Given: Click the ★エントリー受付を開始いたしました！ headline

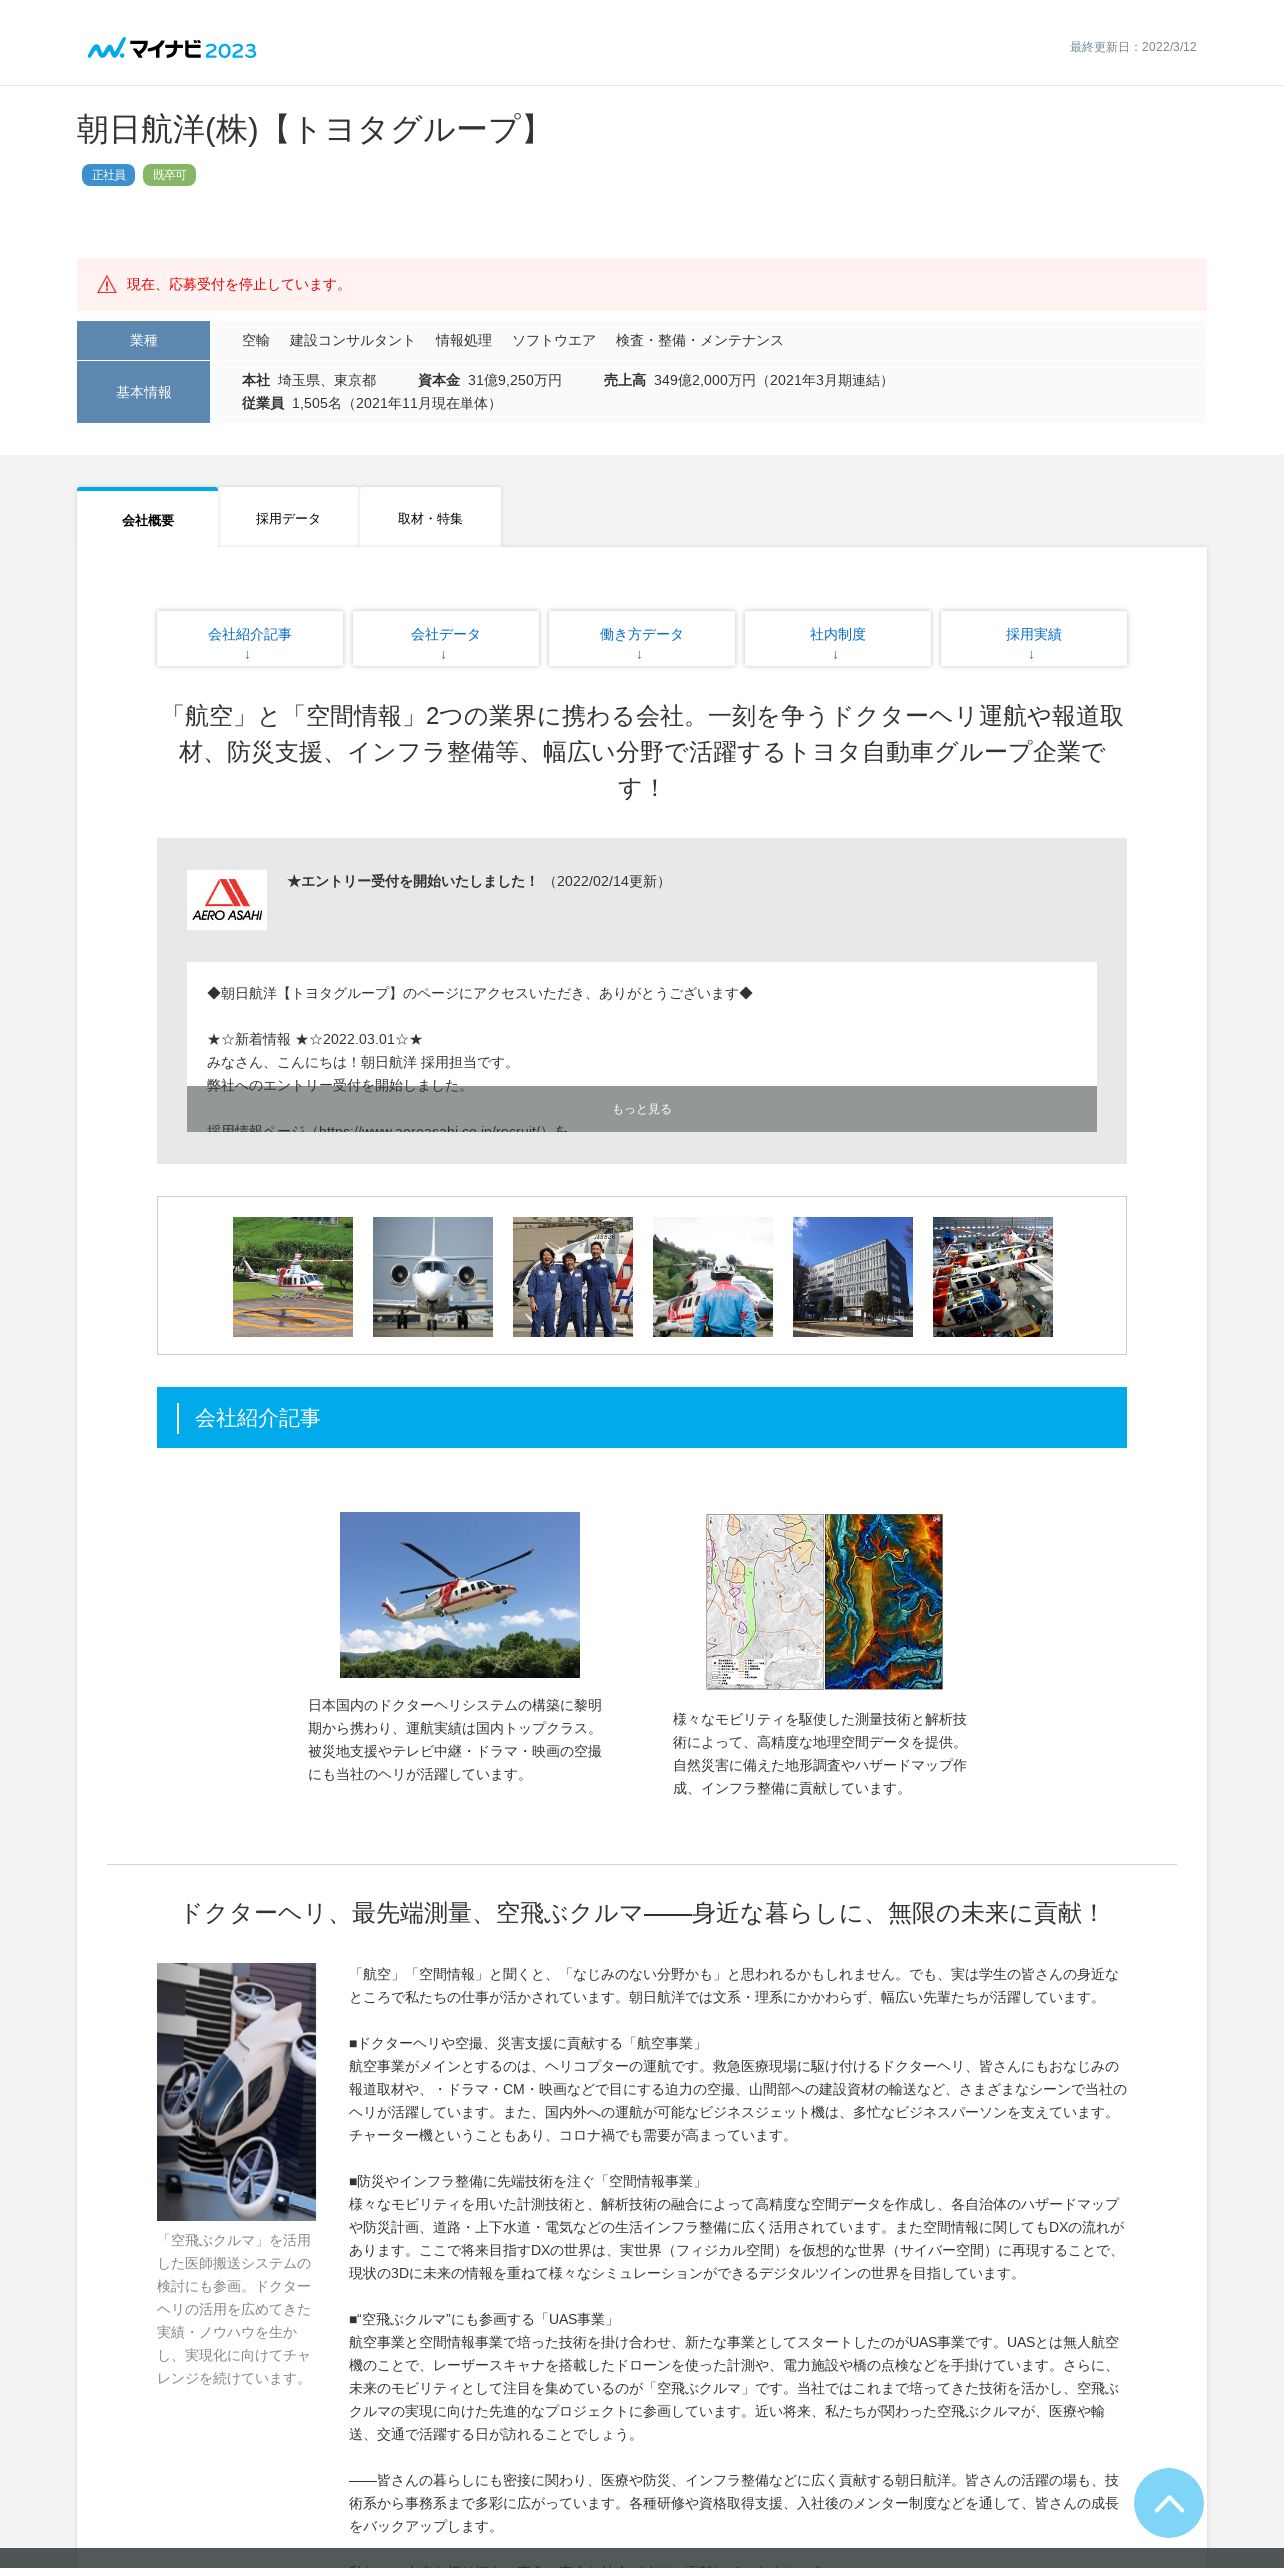Looking at the screenshot, I should click(x=413, y=881).
